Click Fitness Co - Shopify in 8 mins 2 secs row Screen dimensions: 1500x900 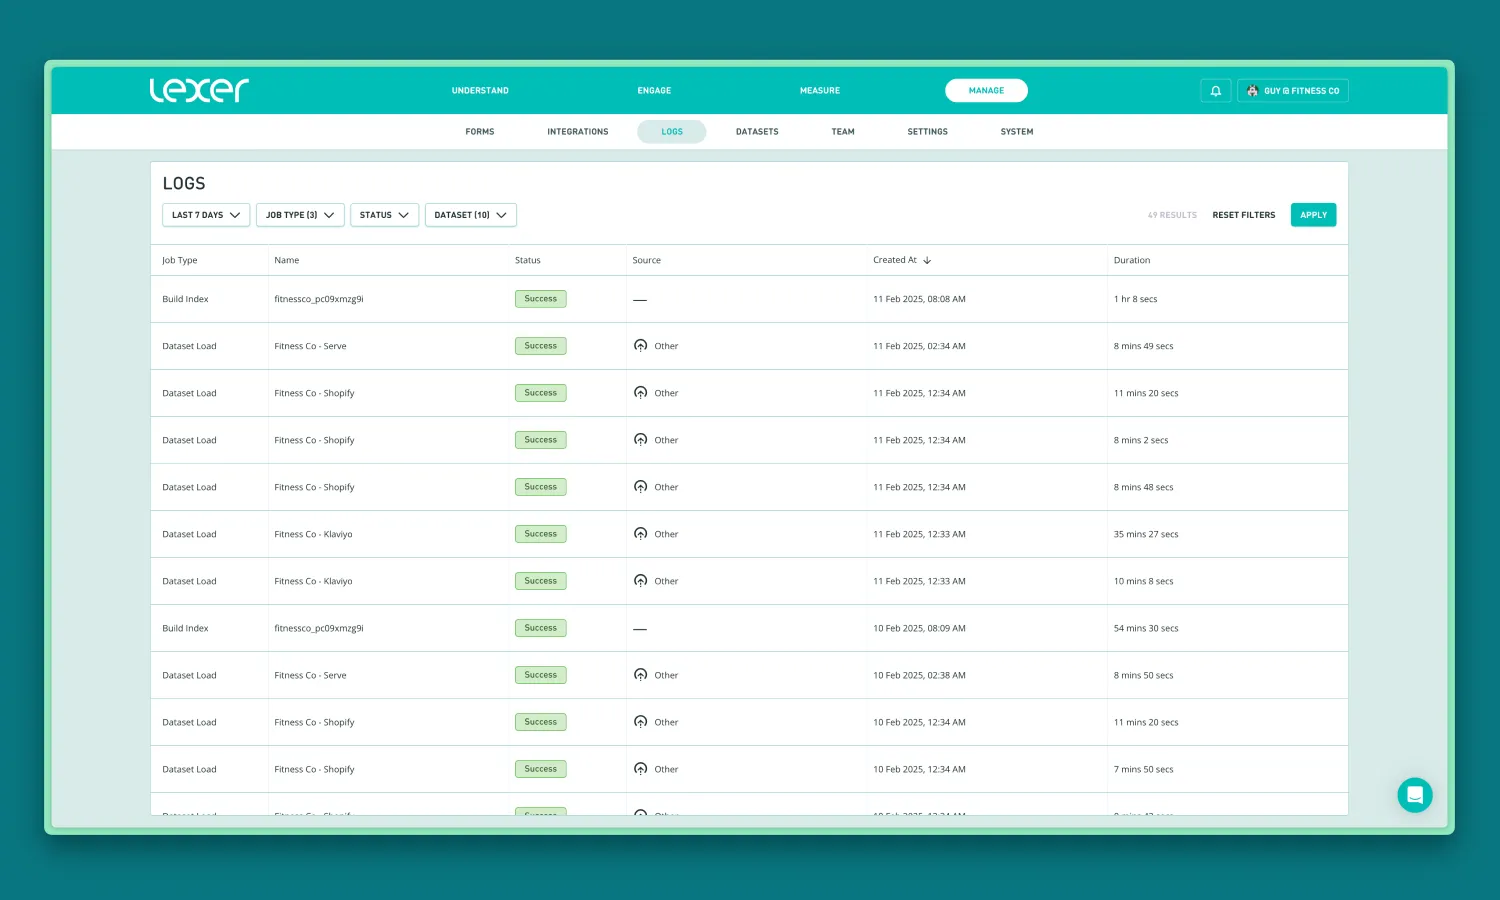coord(314,440)
